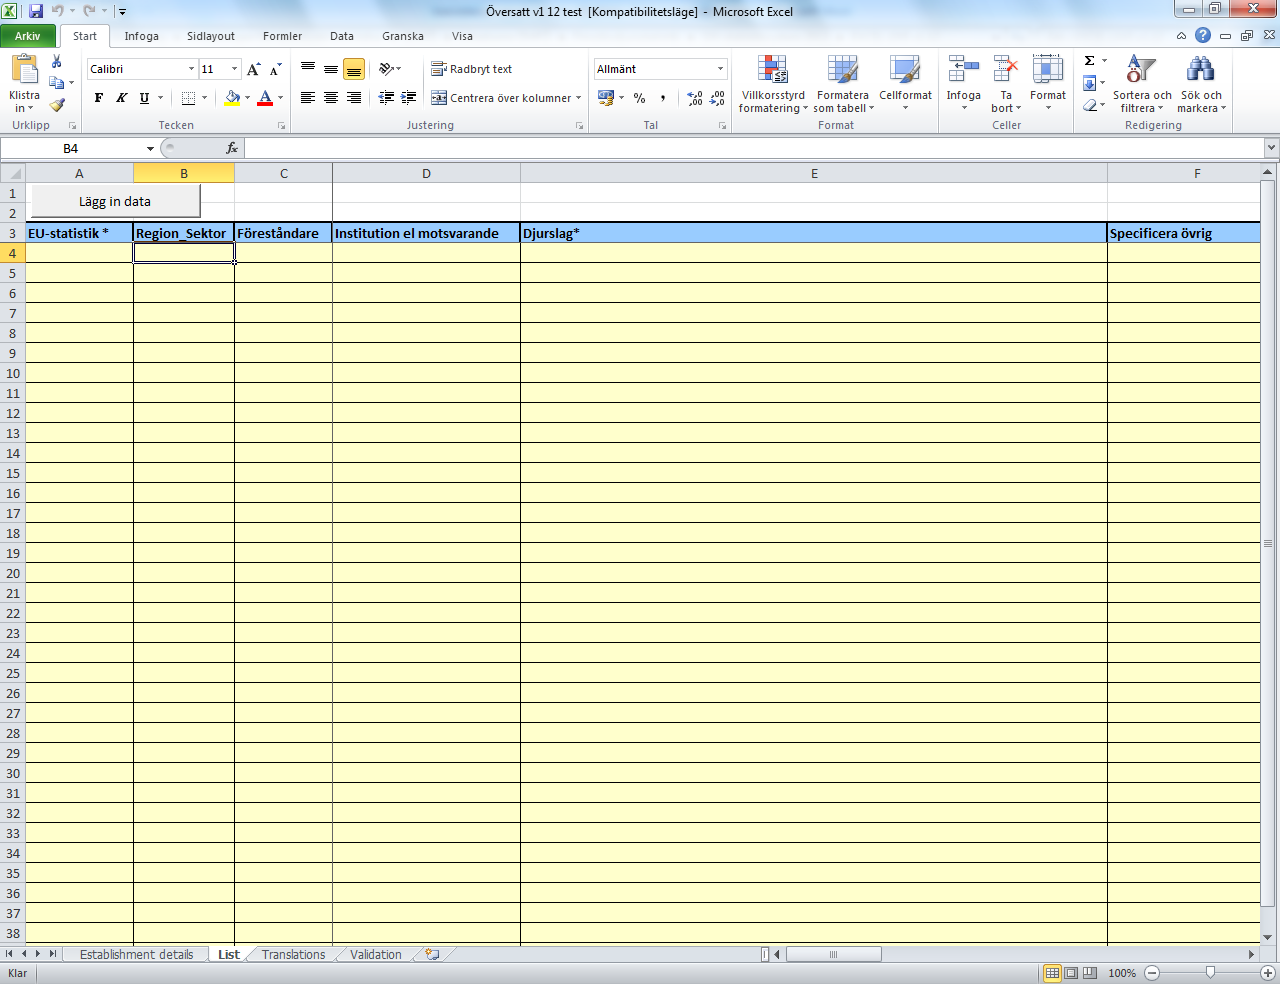Image resolution: width=1280 pixels, height=984 pixels.
Task: Increase the cell indent
Action: tap(409, 98)
